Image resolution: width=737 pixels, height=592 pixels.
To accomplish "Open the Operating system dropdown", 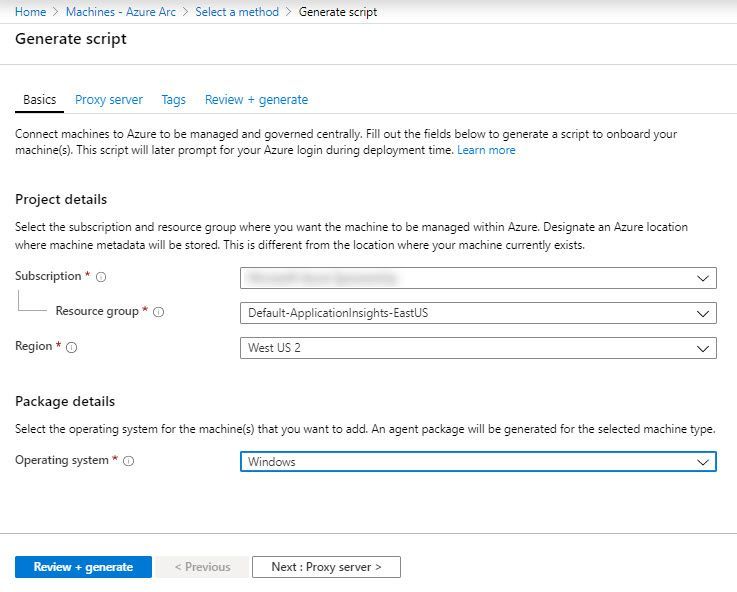I will coord(478,462).
